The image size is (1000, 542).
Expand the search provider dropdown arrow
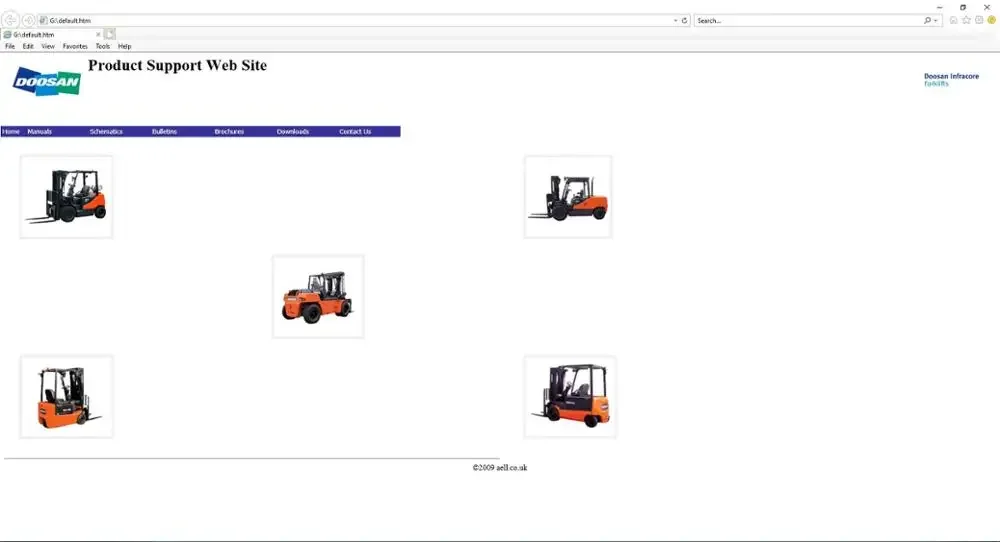[936, 20]
